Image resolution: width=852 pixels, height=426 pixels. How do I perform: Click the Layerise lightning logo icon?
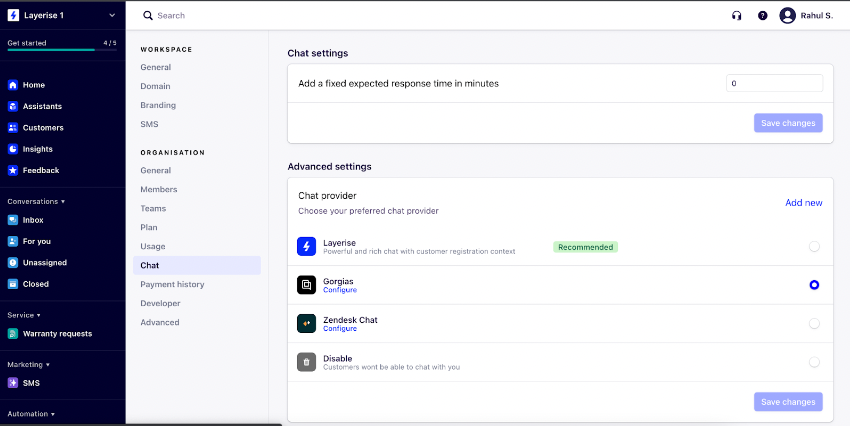tap(13, 15)
